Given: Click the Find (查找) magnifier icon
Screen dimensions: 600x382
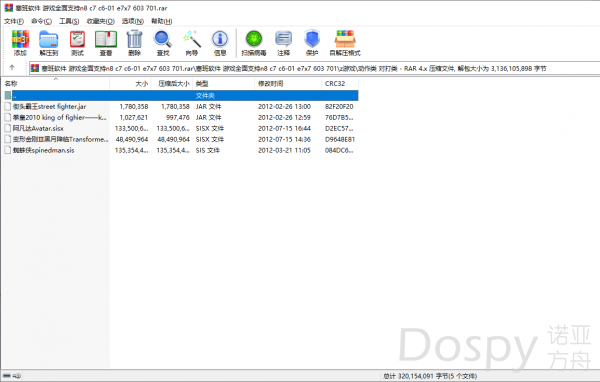Looking at the screenshot, I should [x=163, y=43].
